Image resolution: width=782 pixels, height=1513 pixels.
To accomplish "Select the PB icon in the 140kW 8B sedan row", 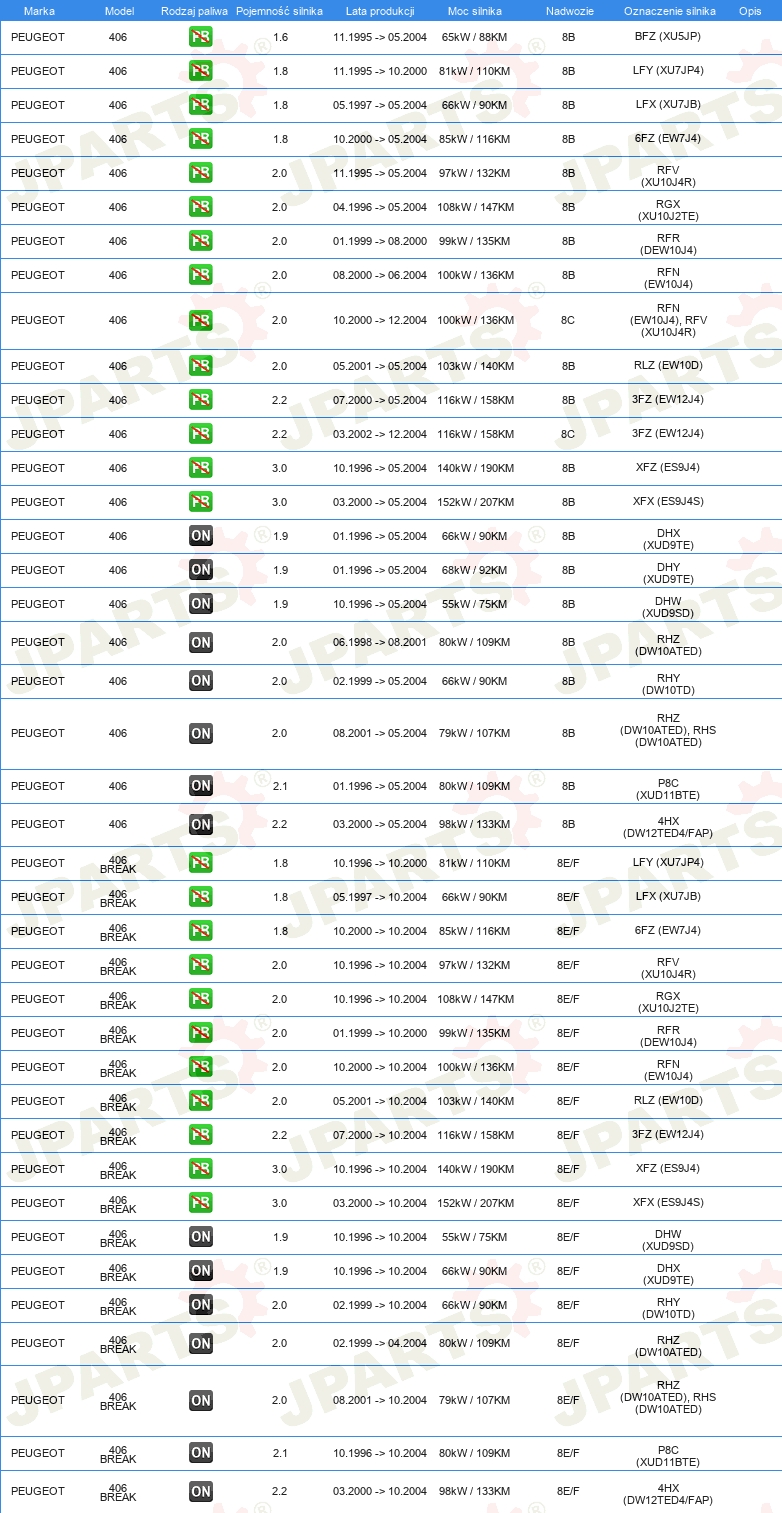I will coord(200,468).
